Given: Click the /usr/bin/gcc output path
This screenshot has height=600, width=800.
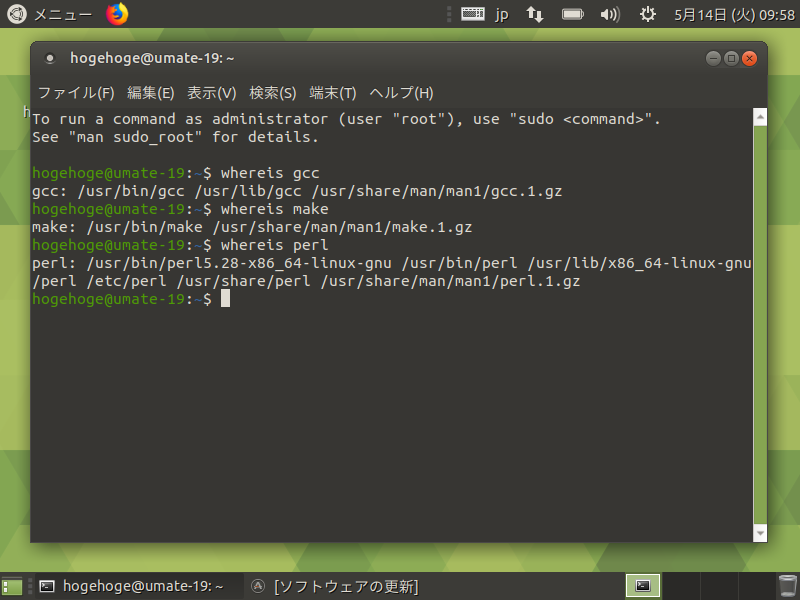Looking at the screenshot, I should tap(131, 191).
